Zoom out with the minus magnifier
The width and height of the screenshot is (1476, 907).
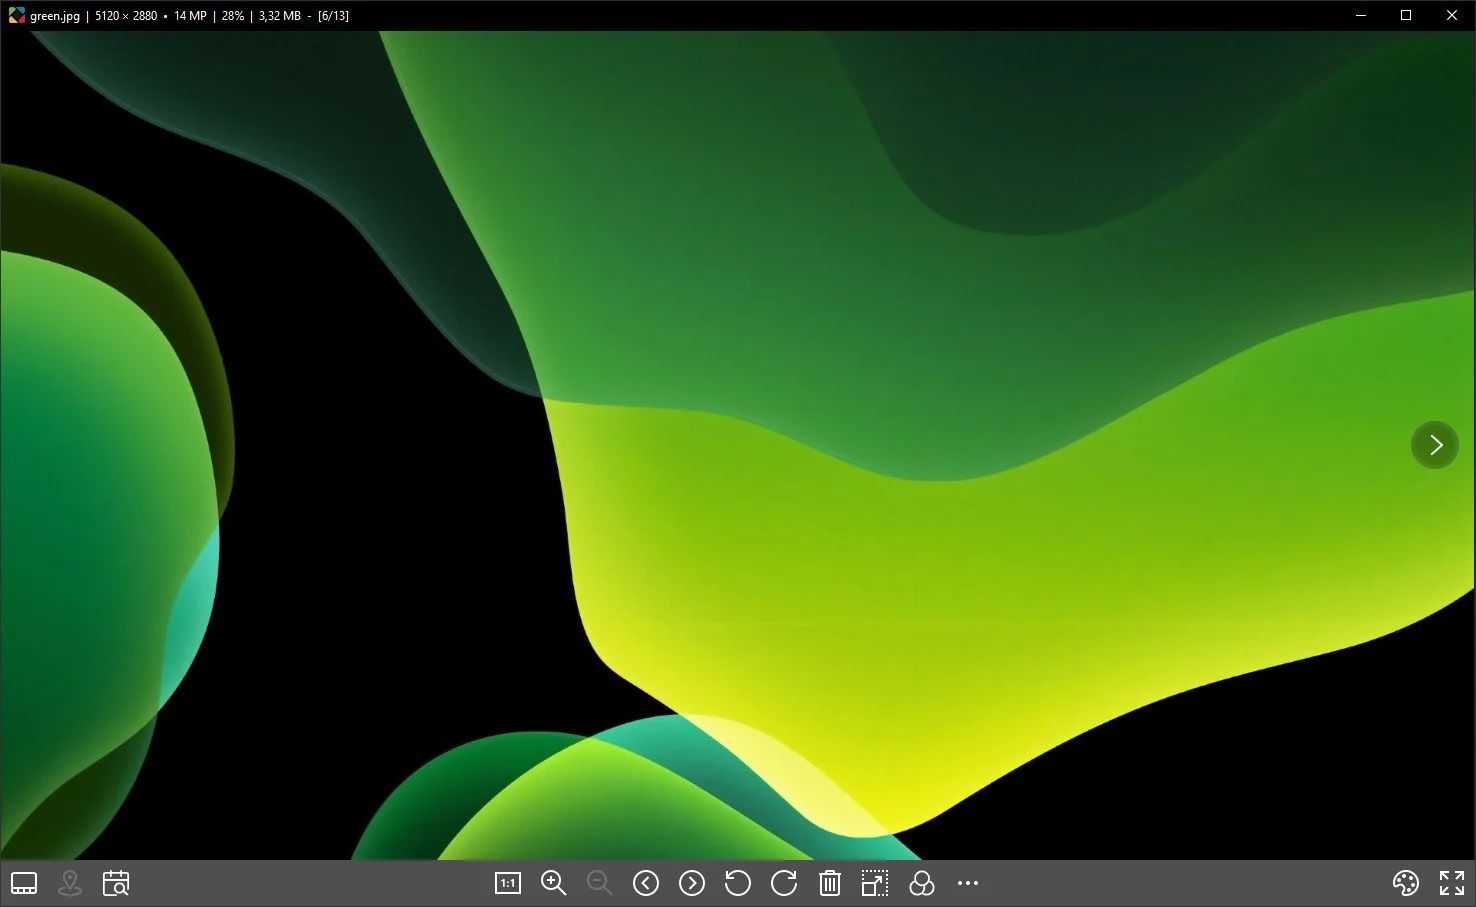tap(599, 883)
